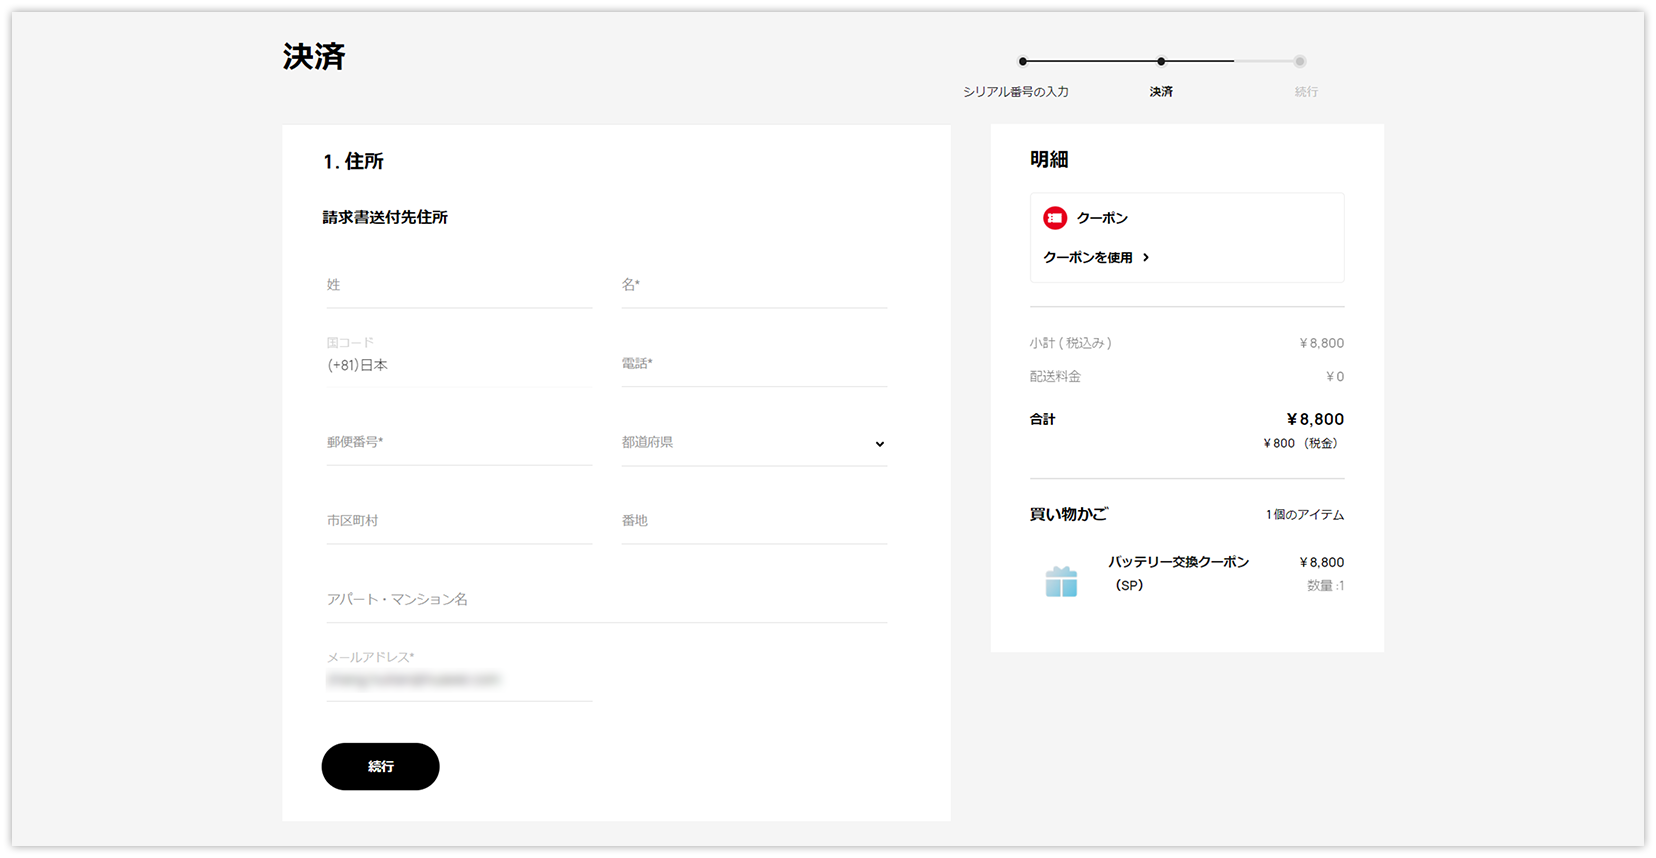The width and height of the screenshot is (1656, 858).
Task: Click the gift box product image
Action: (1061, 581)
